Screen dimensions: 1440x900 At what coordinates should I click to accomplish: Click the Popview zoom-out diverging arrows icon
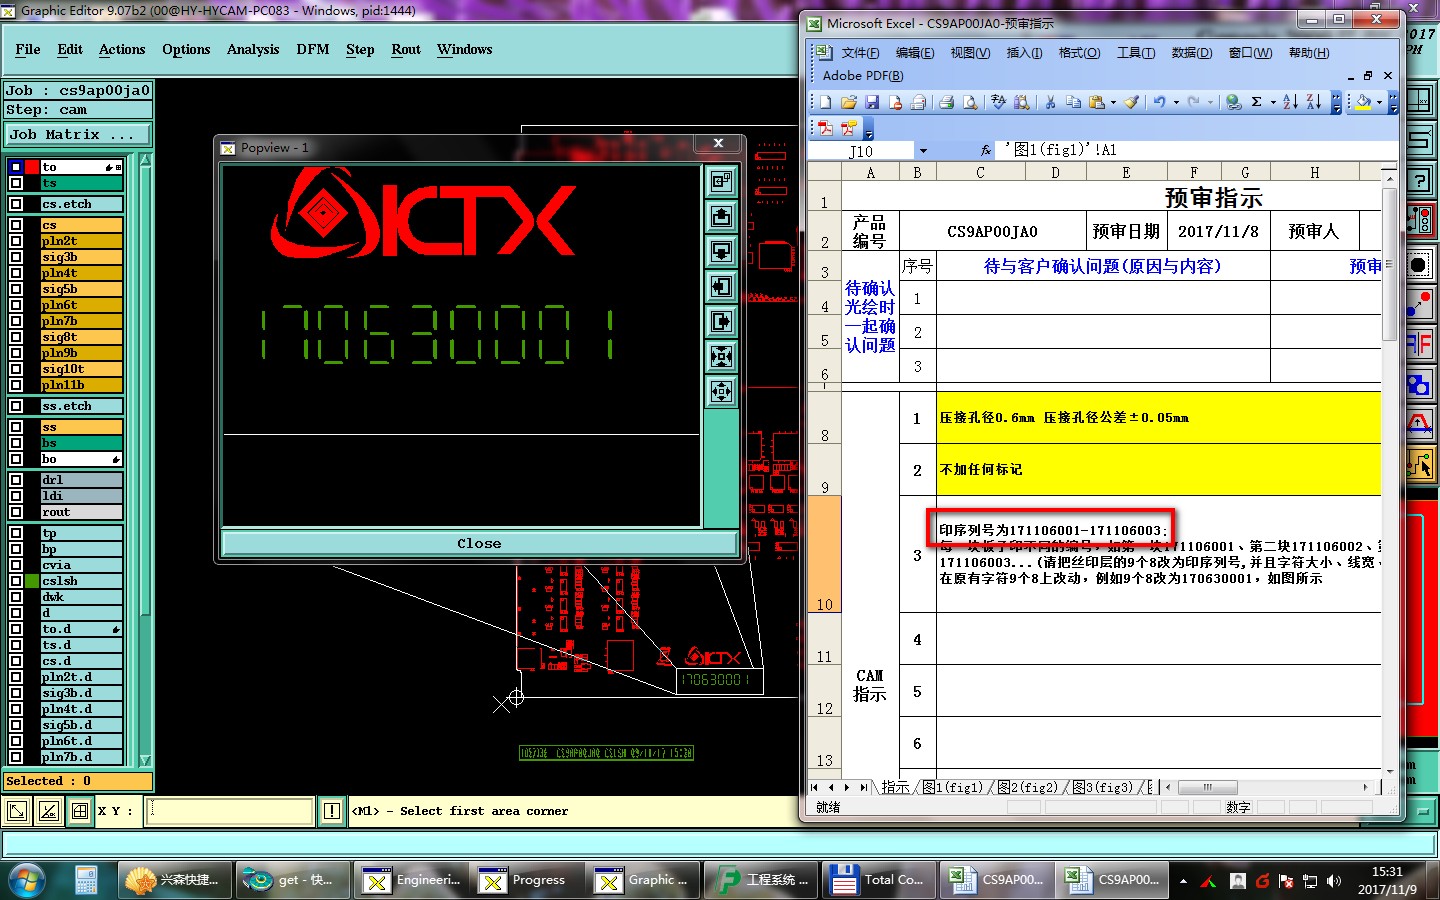[721, 391]
